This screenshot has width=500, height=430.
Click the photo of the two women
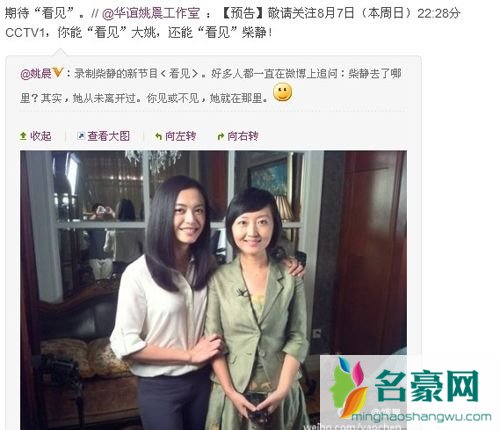213,290
